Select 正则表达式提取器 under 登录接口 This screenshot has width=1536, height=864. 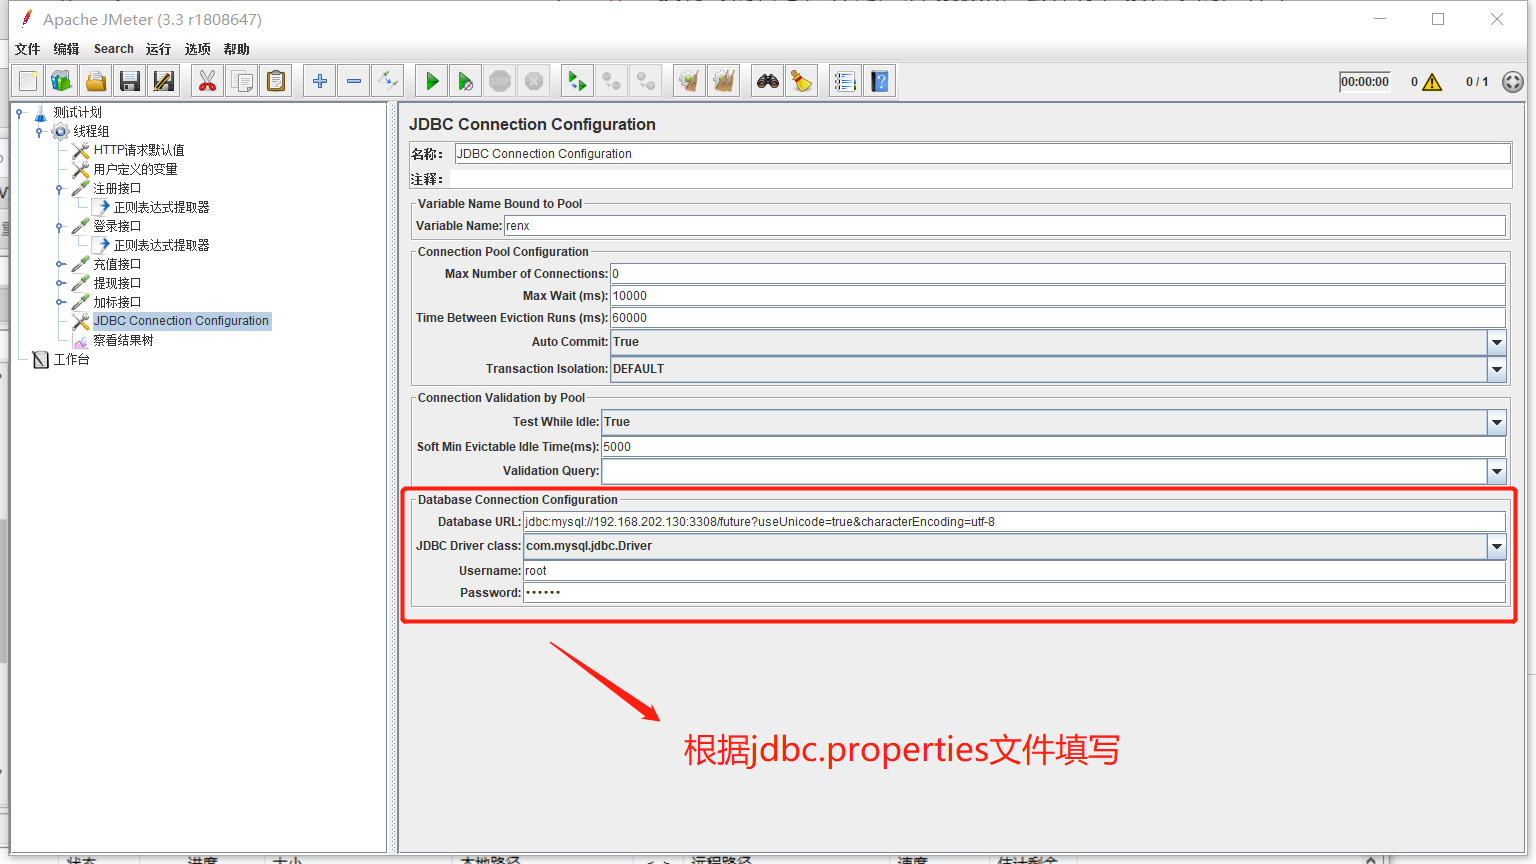161,245
